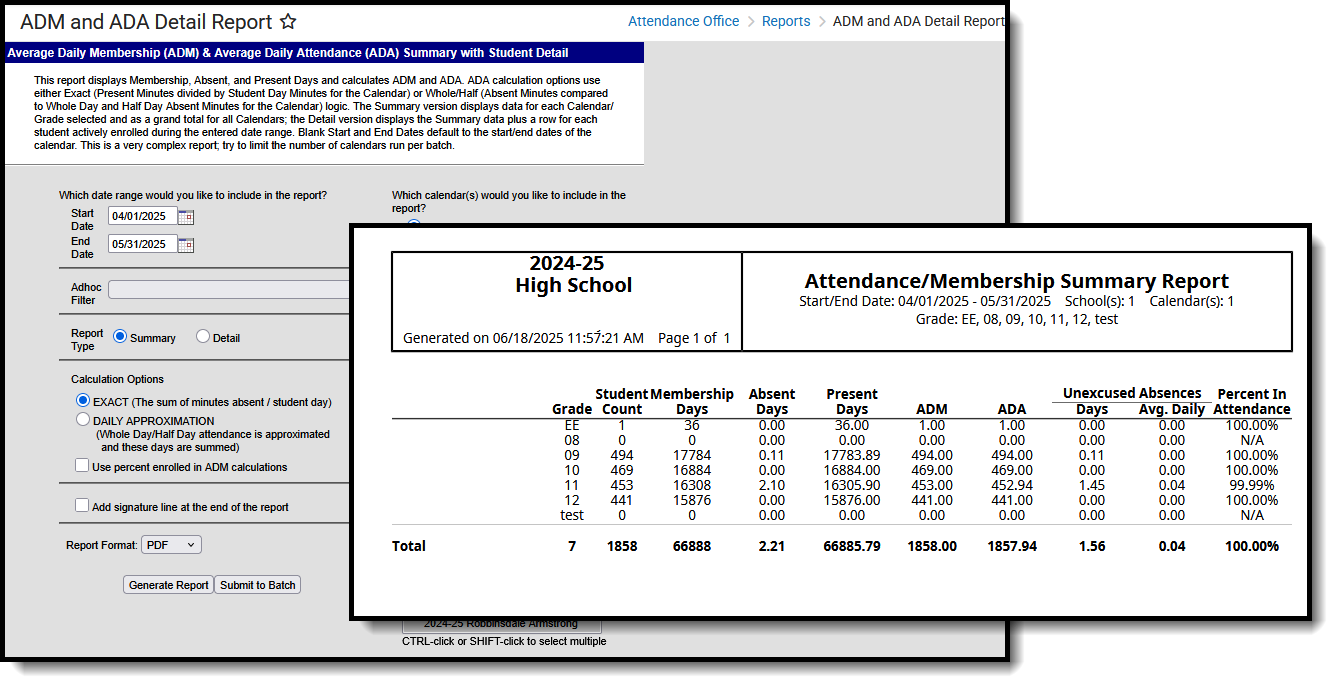Open the Attendance Office breadcrumb link
Image resolution: width=1337 pixels, height=687 pixels.
(684, 21)
